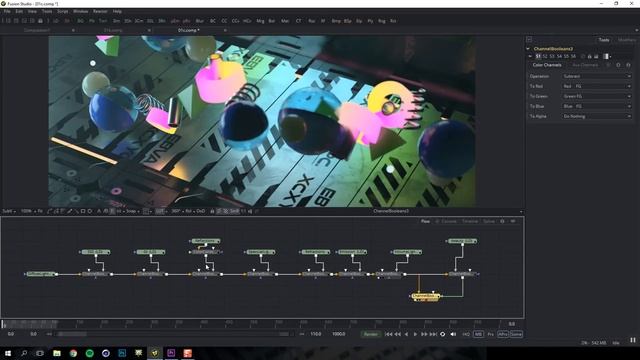Viewport: 640px width, 360px height.
Task: Toggle the DoD option in viewer toolbar
Action: click(x=201, y=211)
